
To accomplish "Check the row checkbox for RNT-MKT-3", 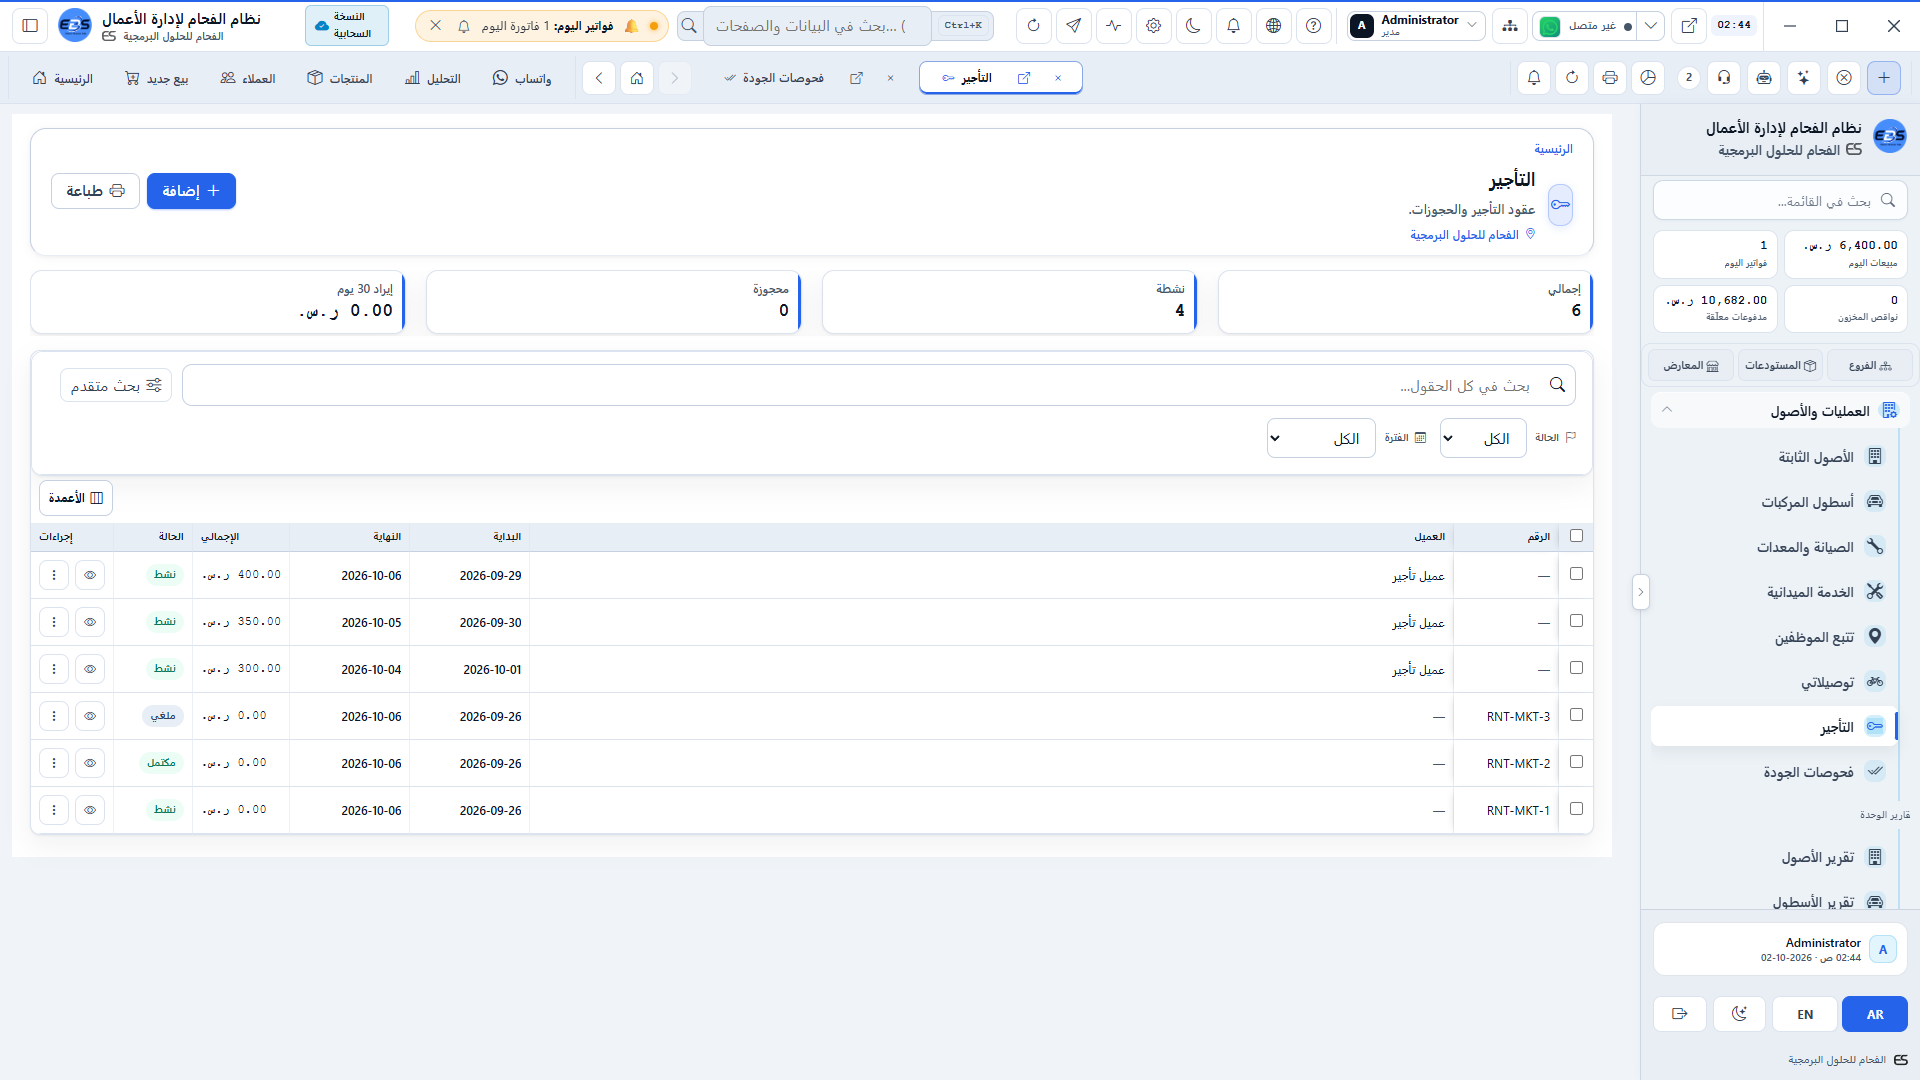I will [x=1577, y=715].
